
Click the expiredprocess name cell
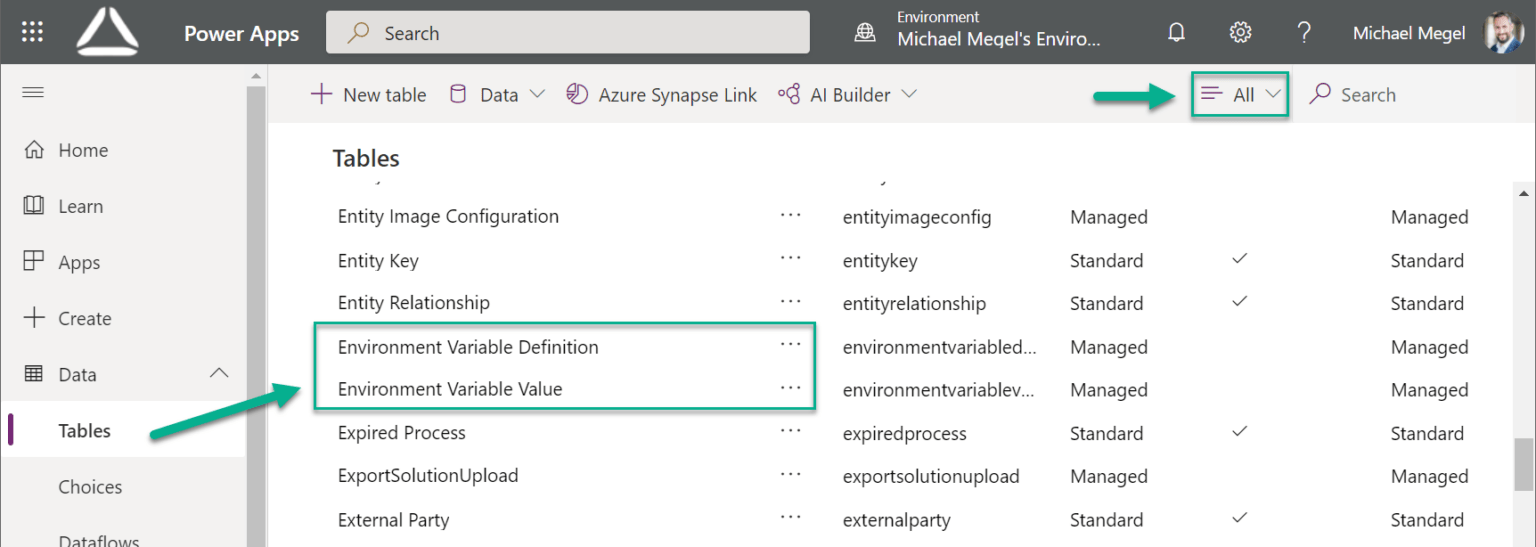coord(905,433)
